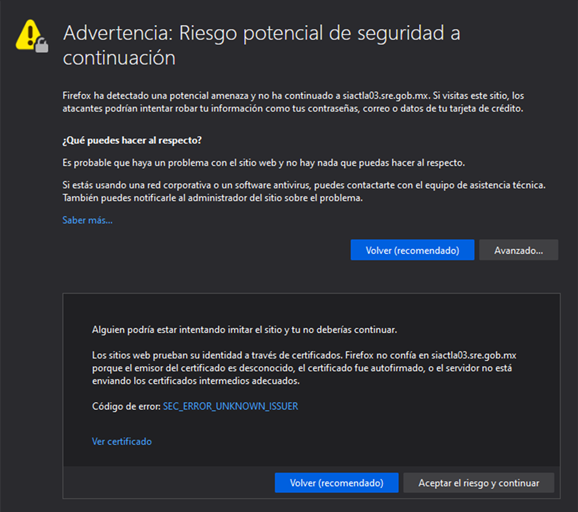578x512 pixels.
Task: Click the upper 'Volver (recomendado)' button
Action: 412,250
